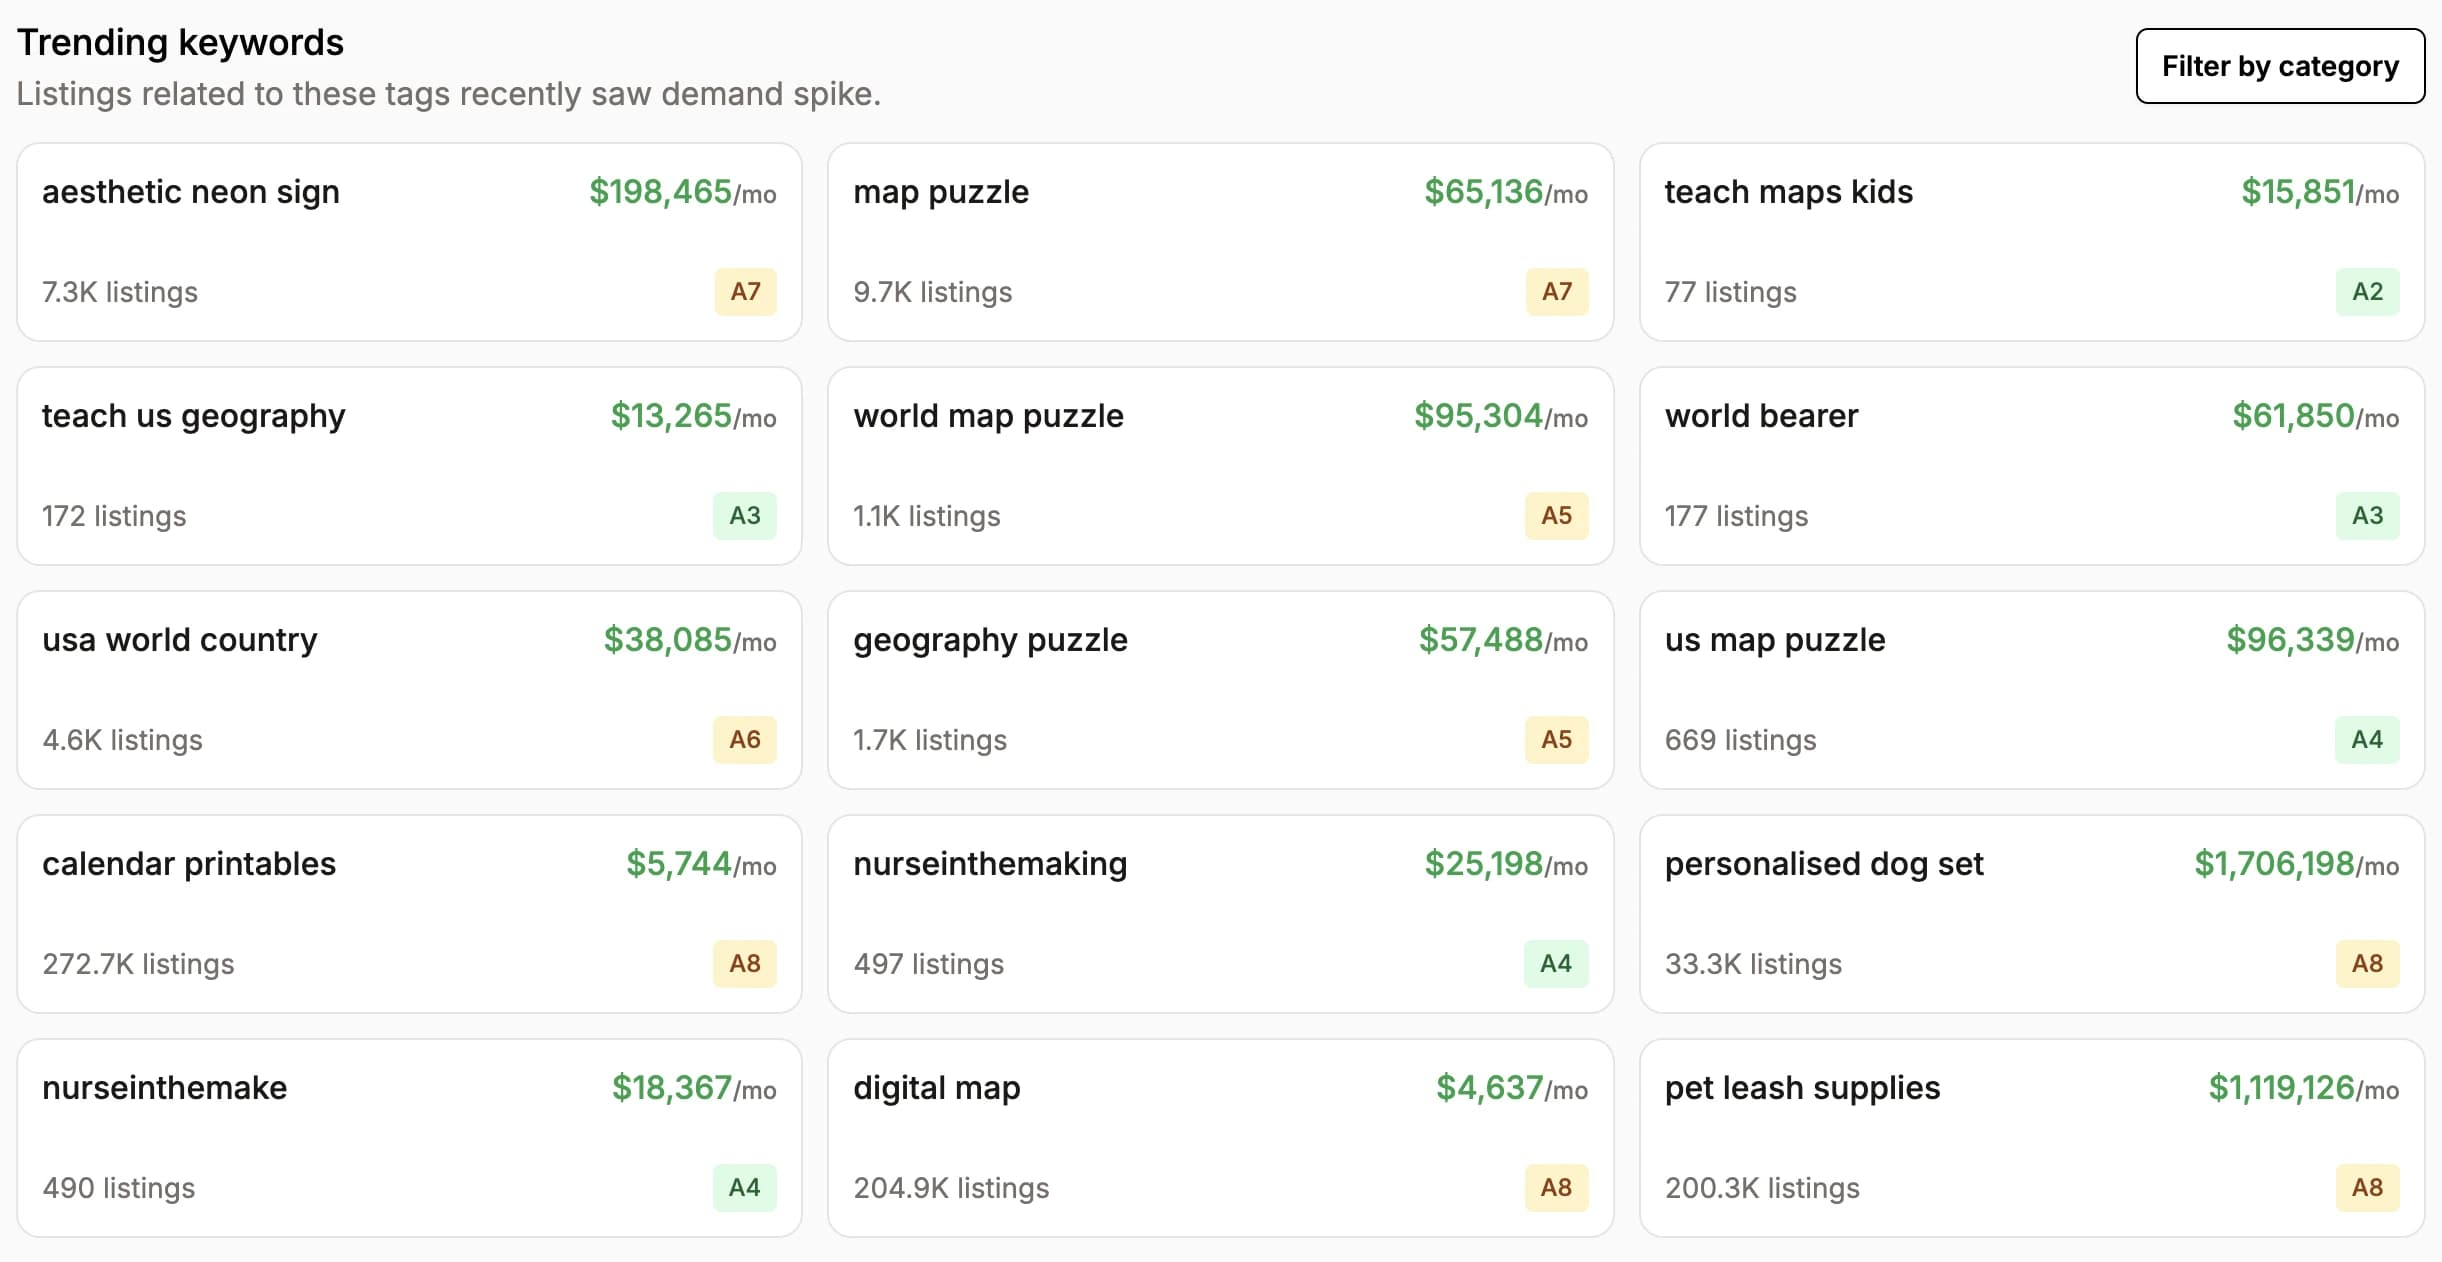Screen dimensions: 2442x1262
Task: Select the map puzzle keyword title
Action: click(x=941, y=192)
